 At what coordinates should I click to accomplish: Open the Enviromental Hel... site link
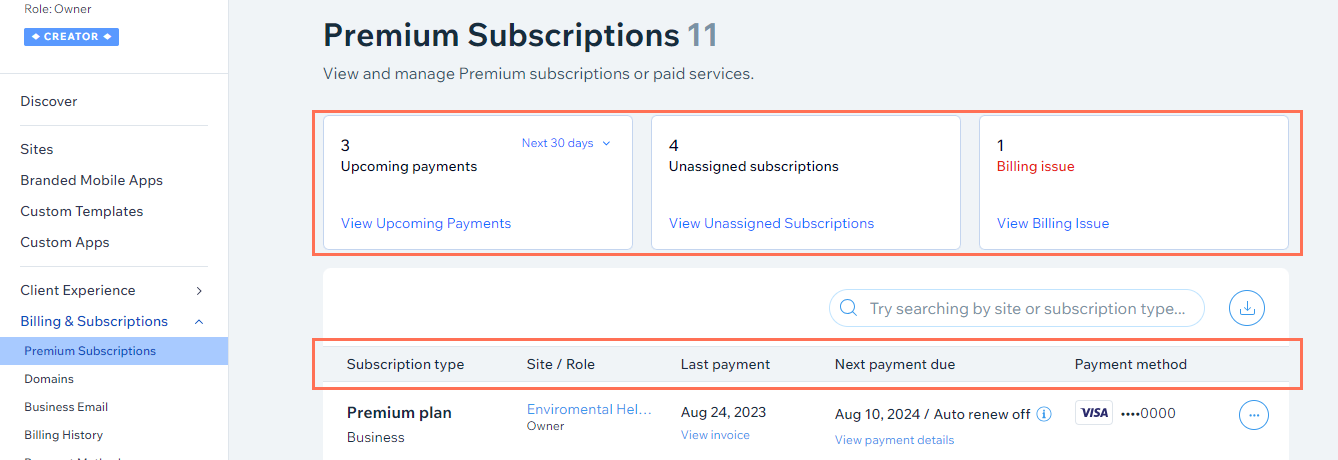(589, 410)
